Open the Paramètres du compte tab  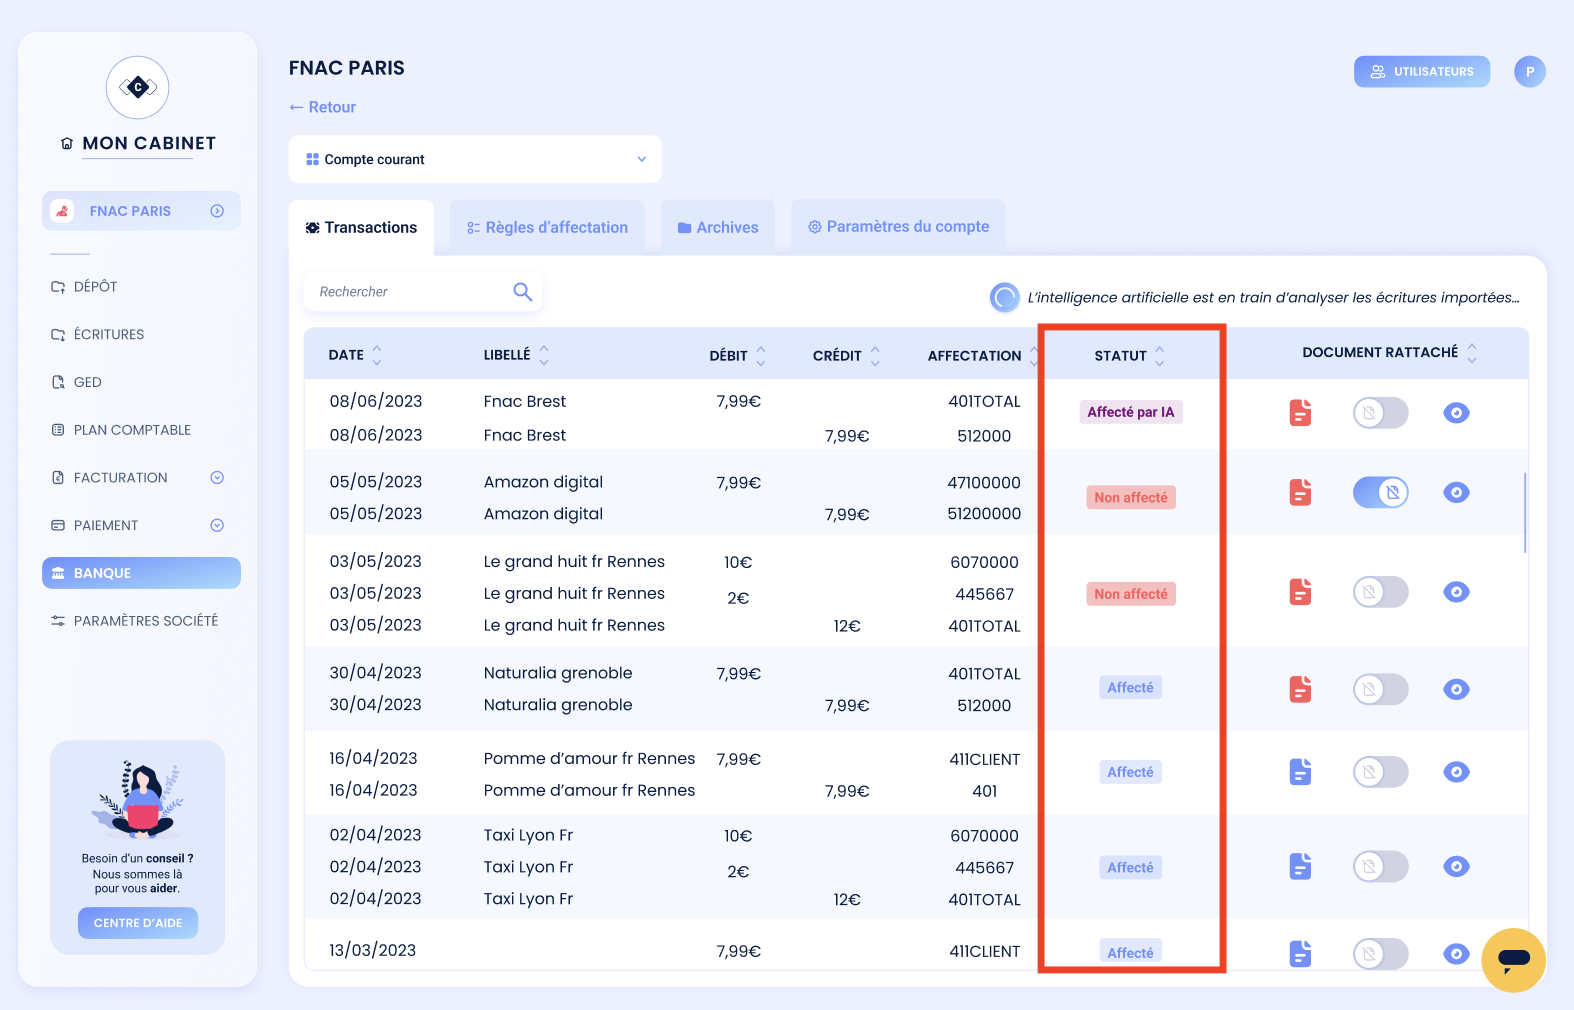click(x=898, y=227)
